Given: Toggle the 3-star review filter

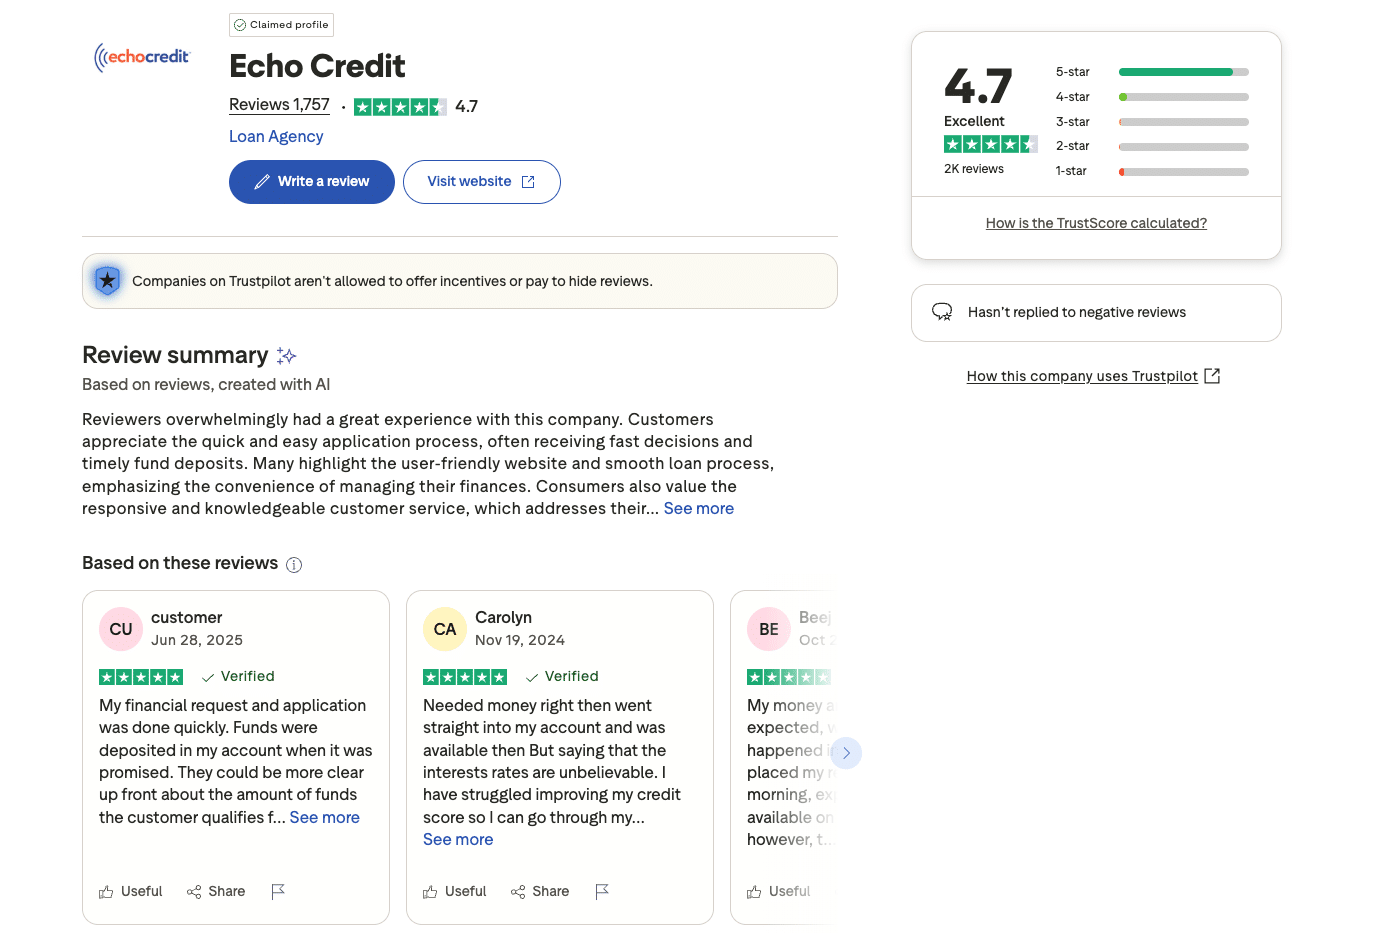Looking at the screenshot, I should point(1183,121).
